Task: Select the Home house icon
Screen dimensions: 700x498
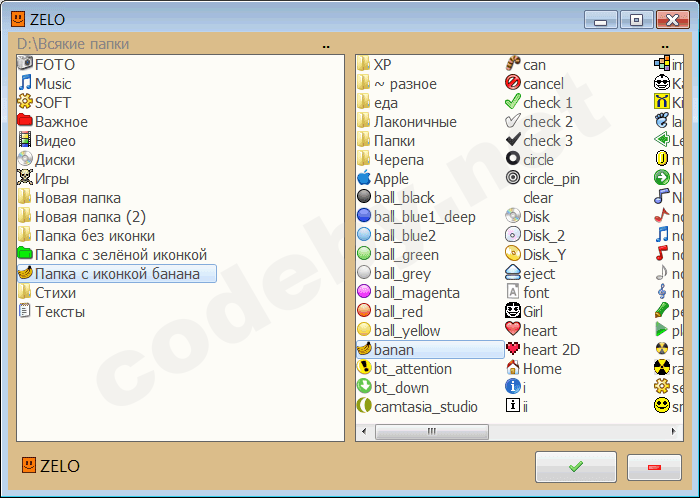Action: (x=513, y=368)
